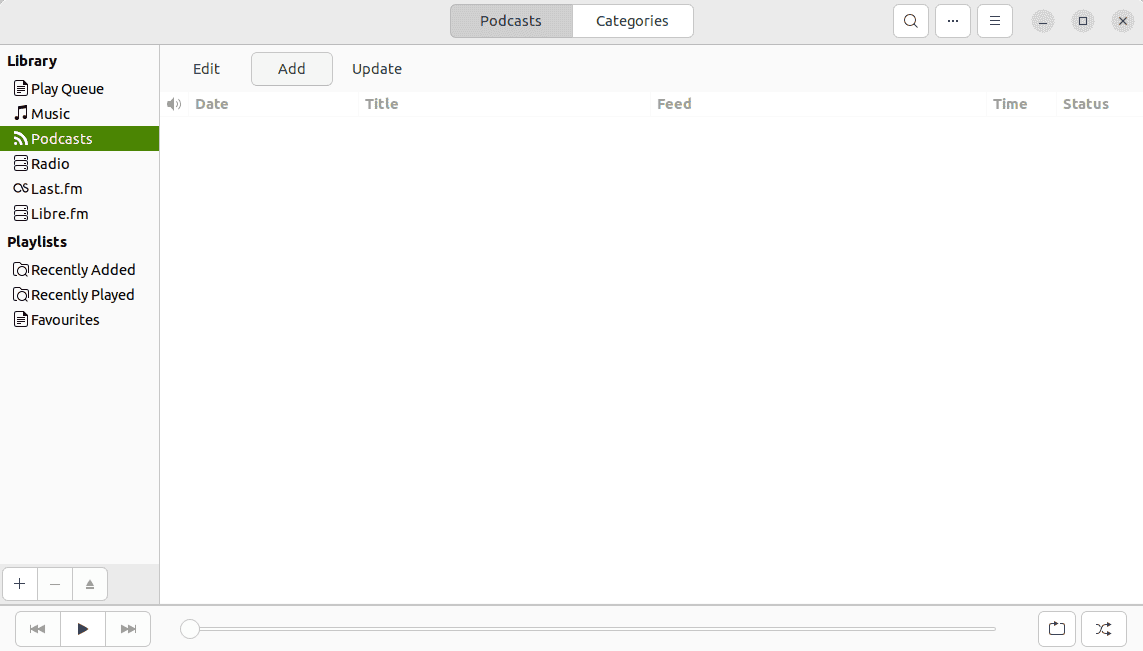The width and height of the screenshot is (1143, 651).
Task: Skip to the previous track
Action: (x=38, y=629)
